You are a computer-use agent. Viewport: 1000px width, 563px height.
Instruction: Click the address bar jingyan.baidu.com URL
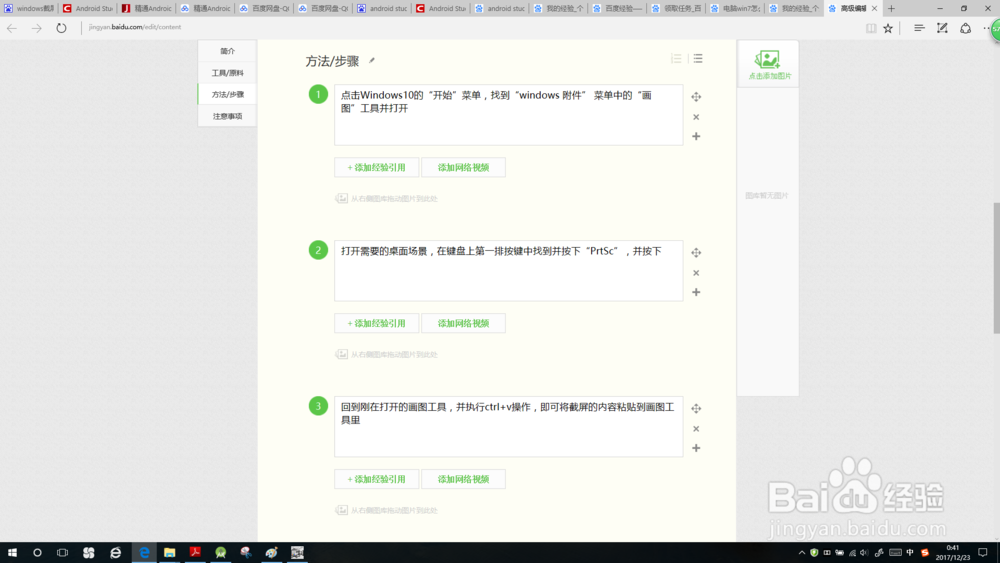click(135, 27)
